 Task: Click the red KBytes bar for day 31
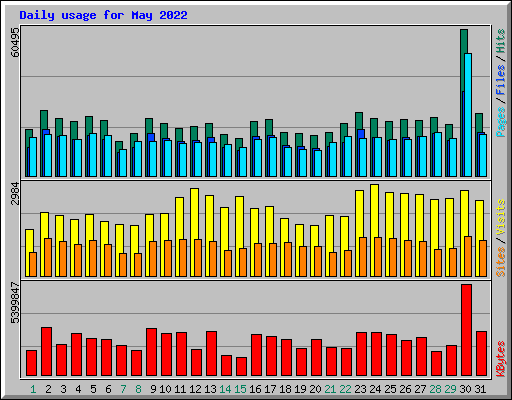coord(481,354)
